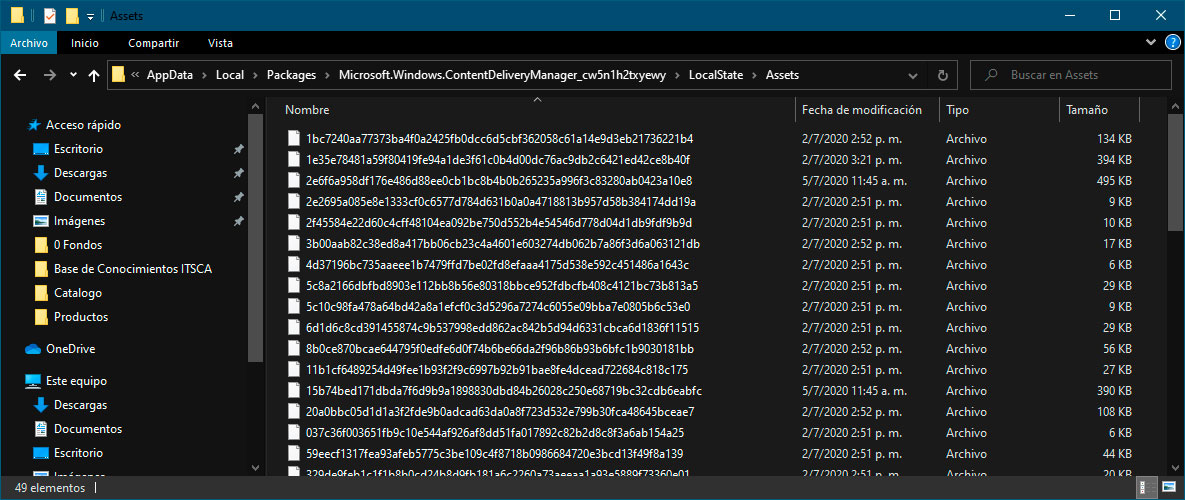The image size is (1185, 500).
Task: Click the Back navigation arrow
Action: [22, 75]
